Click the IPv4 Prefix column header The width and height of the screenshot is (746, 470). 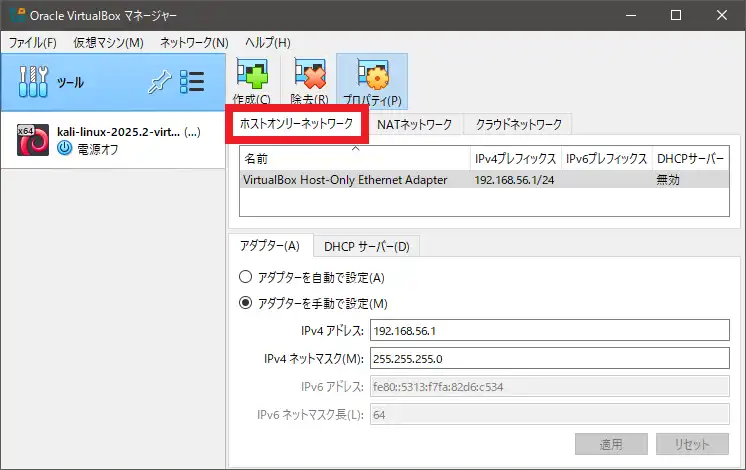[x=516, y=158]
